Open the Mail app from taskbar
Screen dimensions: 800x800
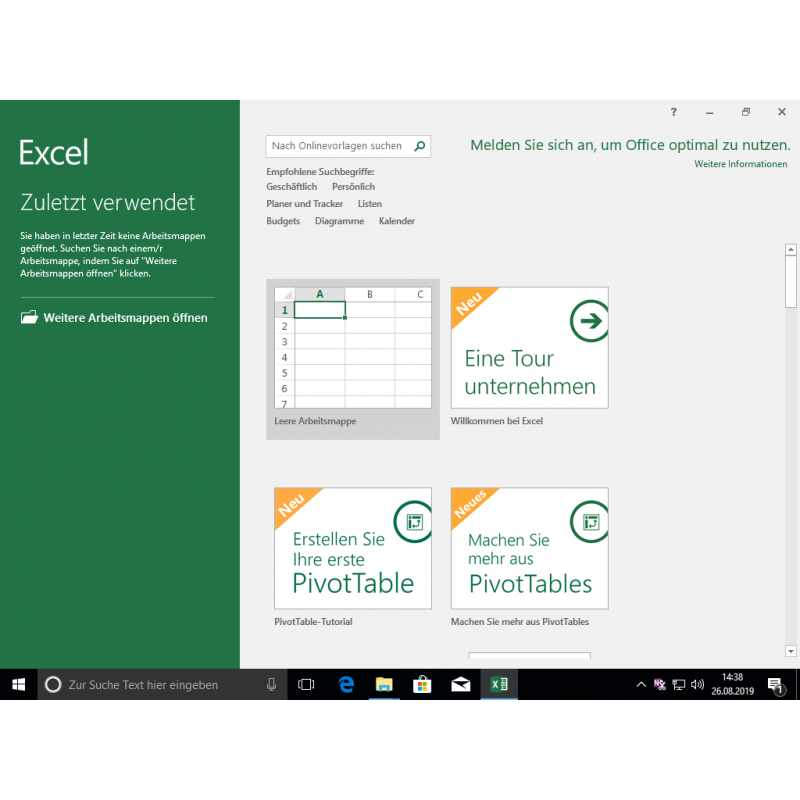coord(461,684)
